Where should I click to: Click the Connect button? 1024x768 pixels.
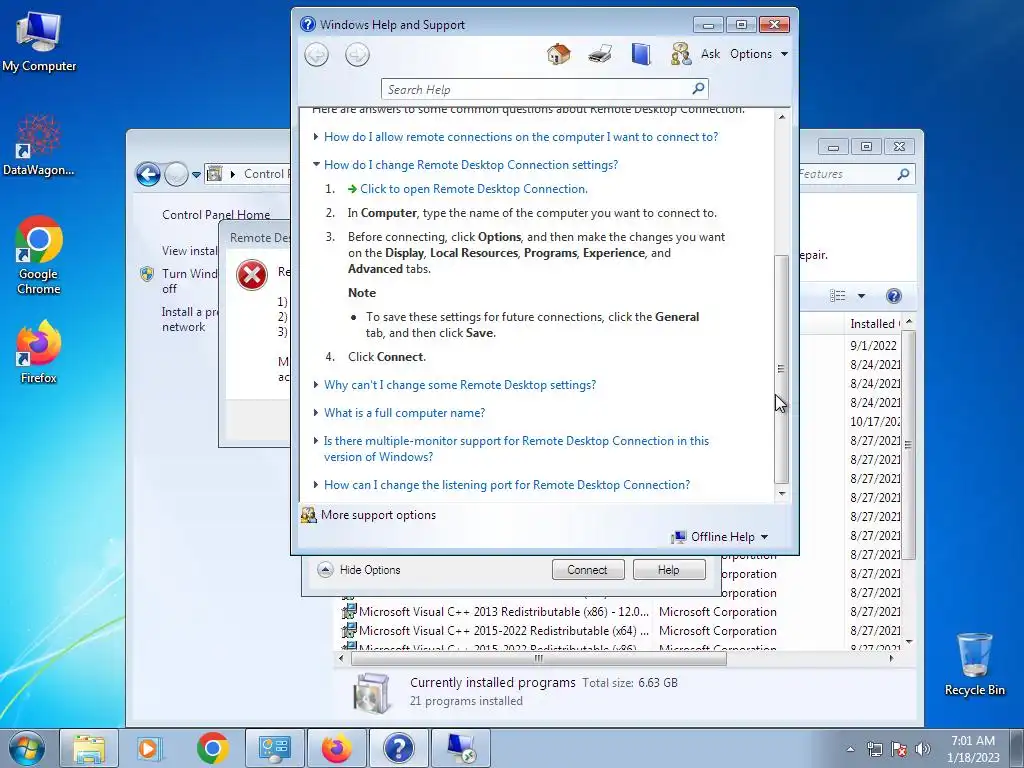pyautogui.click(x=588, y=569)
